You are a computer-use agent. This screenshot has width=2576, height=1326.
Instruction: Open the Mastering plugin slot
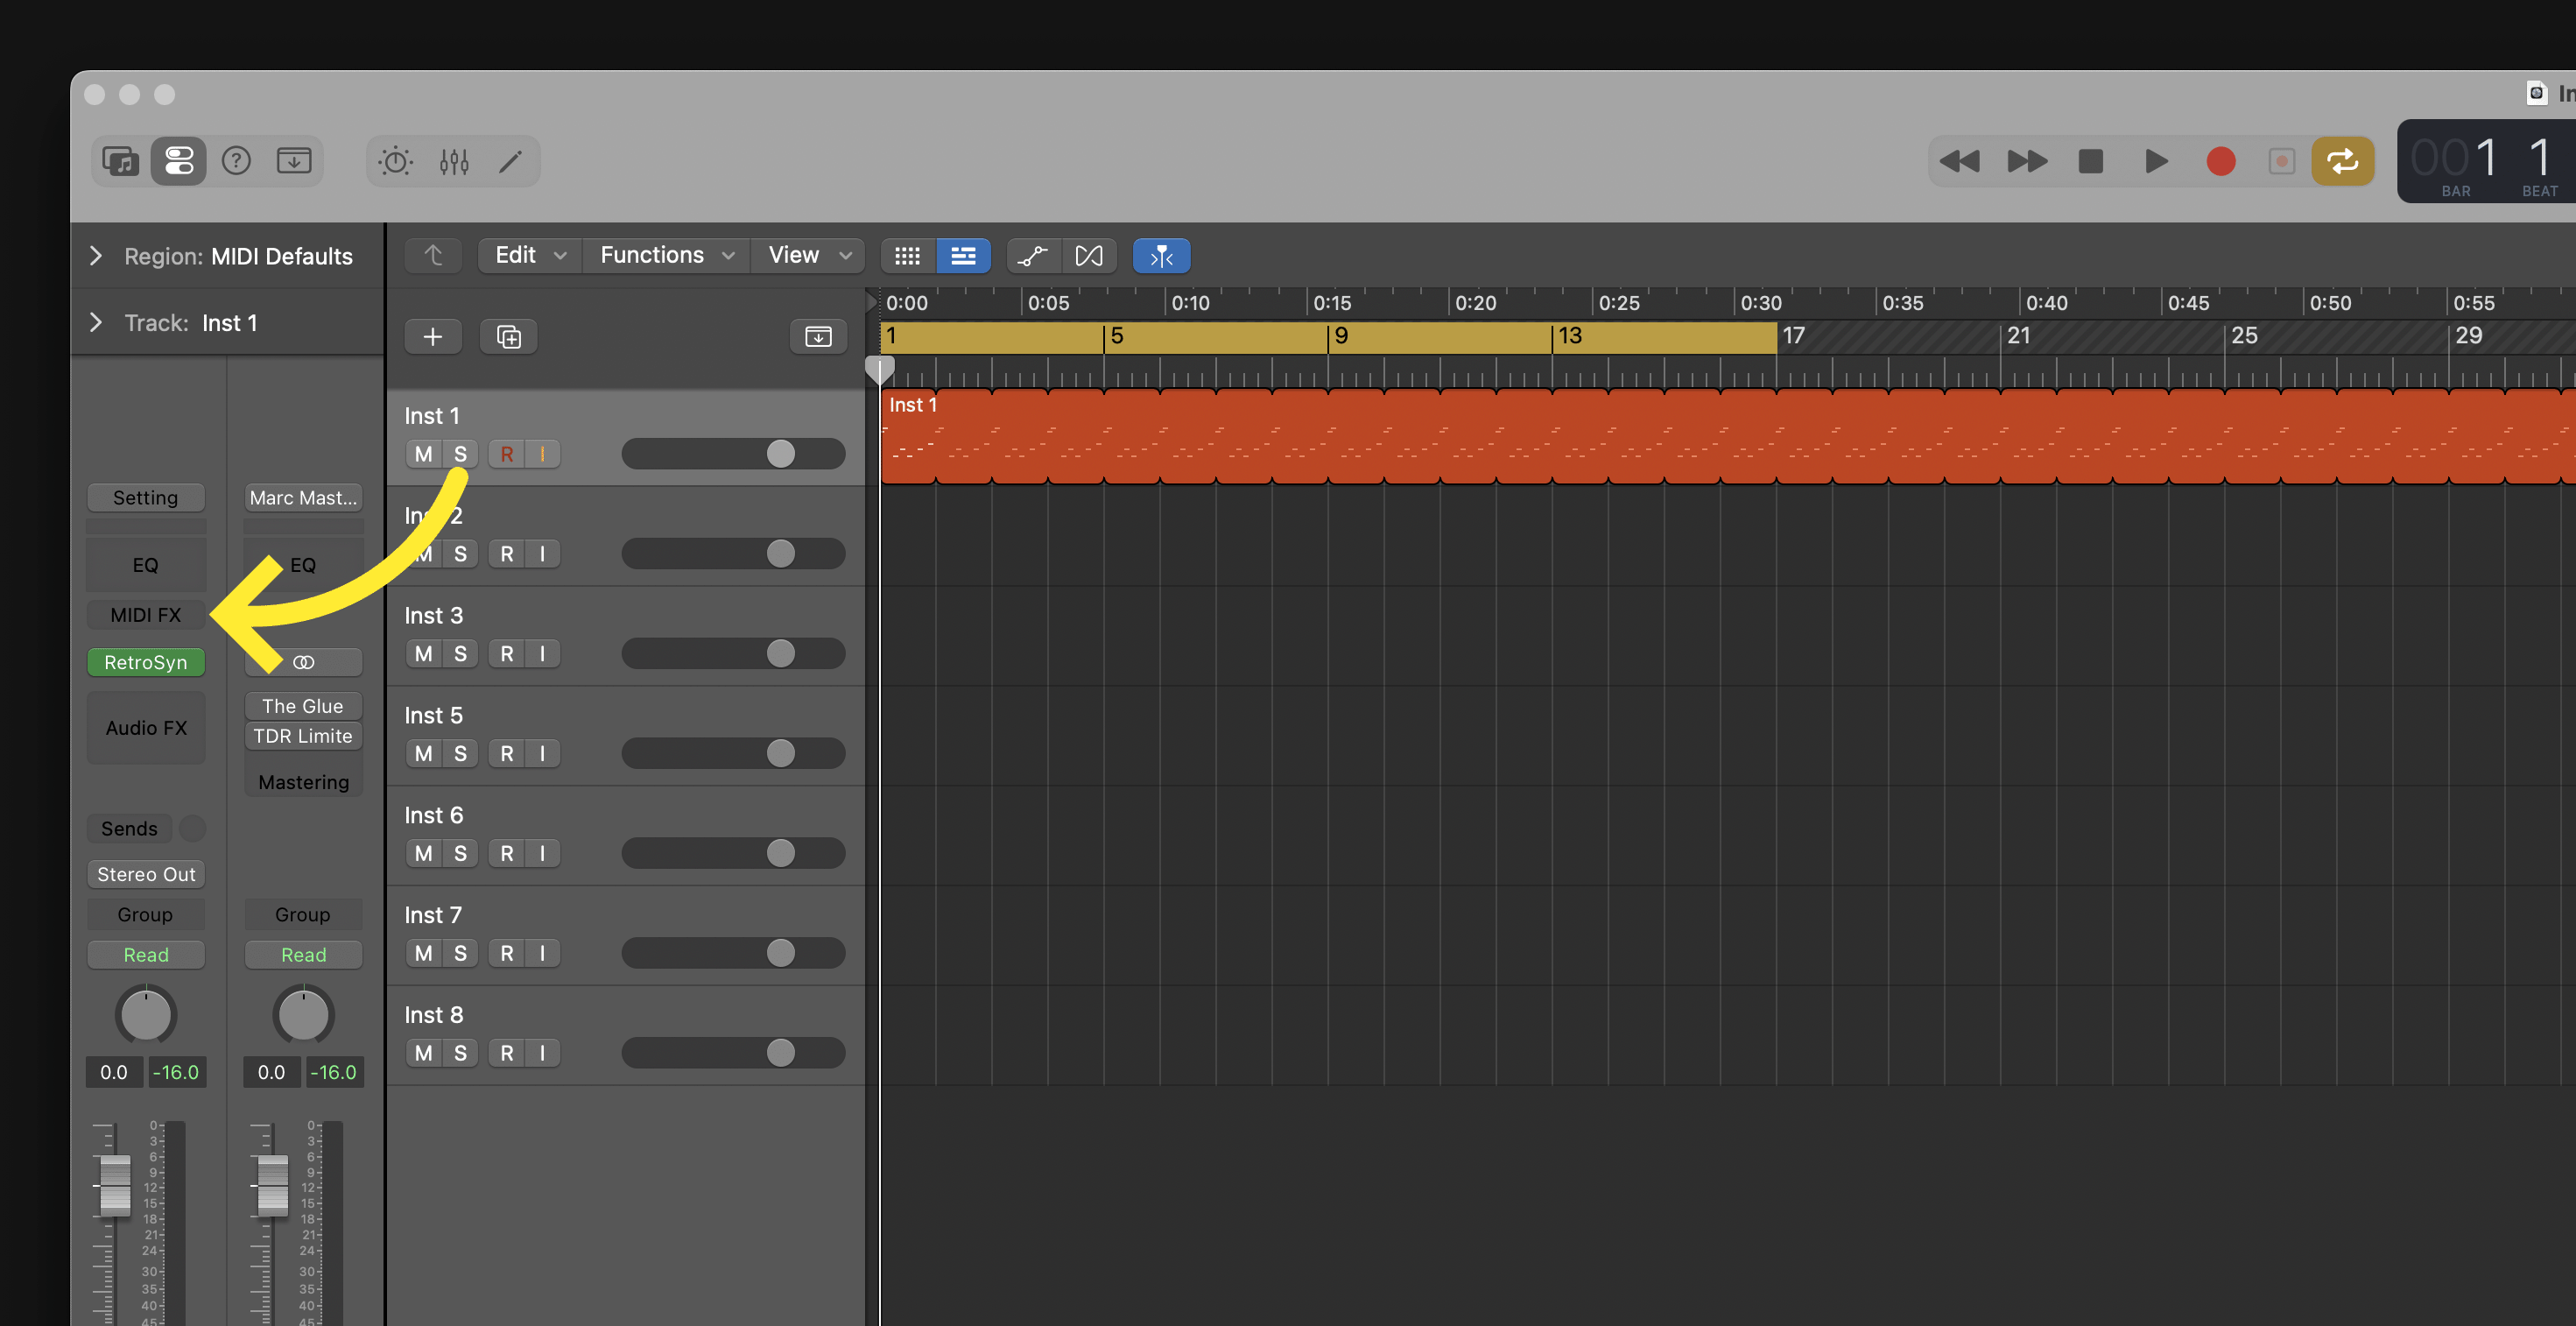click(303, 782)
